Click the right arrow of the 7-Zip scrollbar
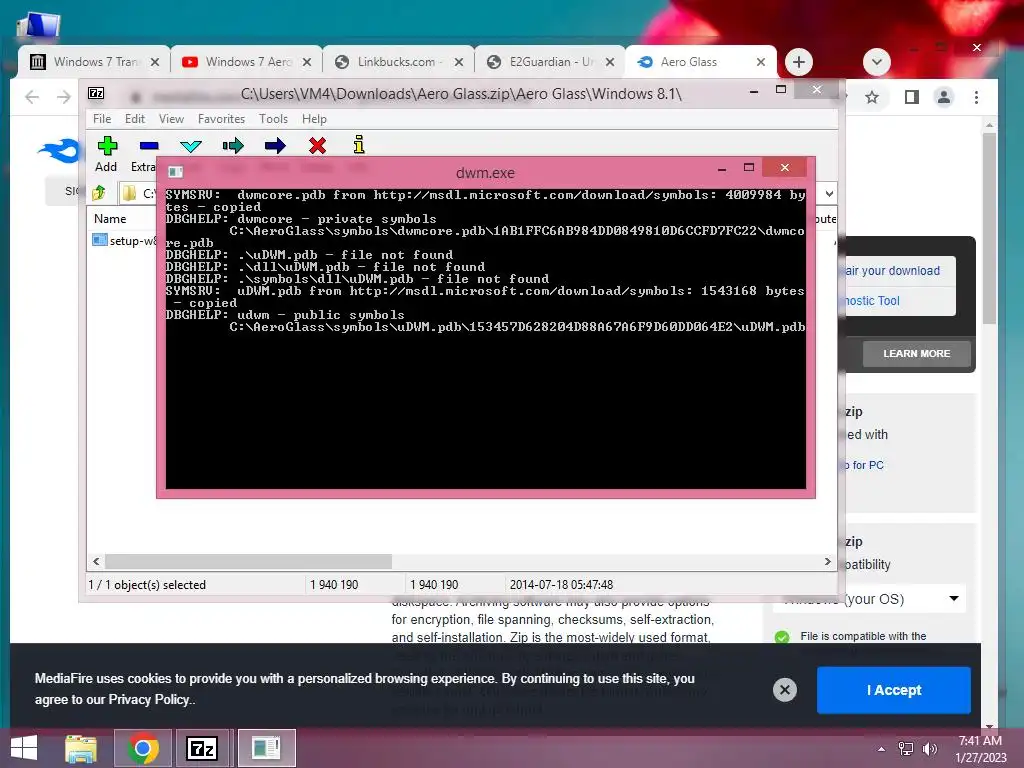 (x=828, y=562)
